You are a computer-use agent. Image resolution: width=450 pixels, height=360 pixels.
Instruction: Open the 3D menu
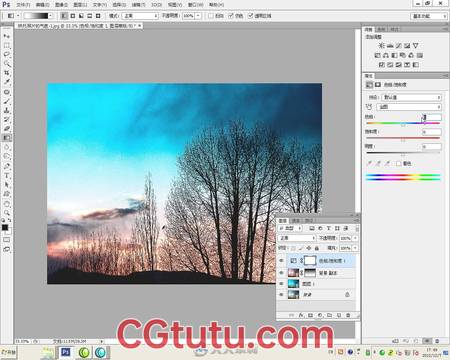tap(156, 5)
